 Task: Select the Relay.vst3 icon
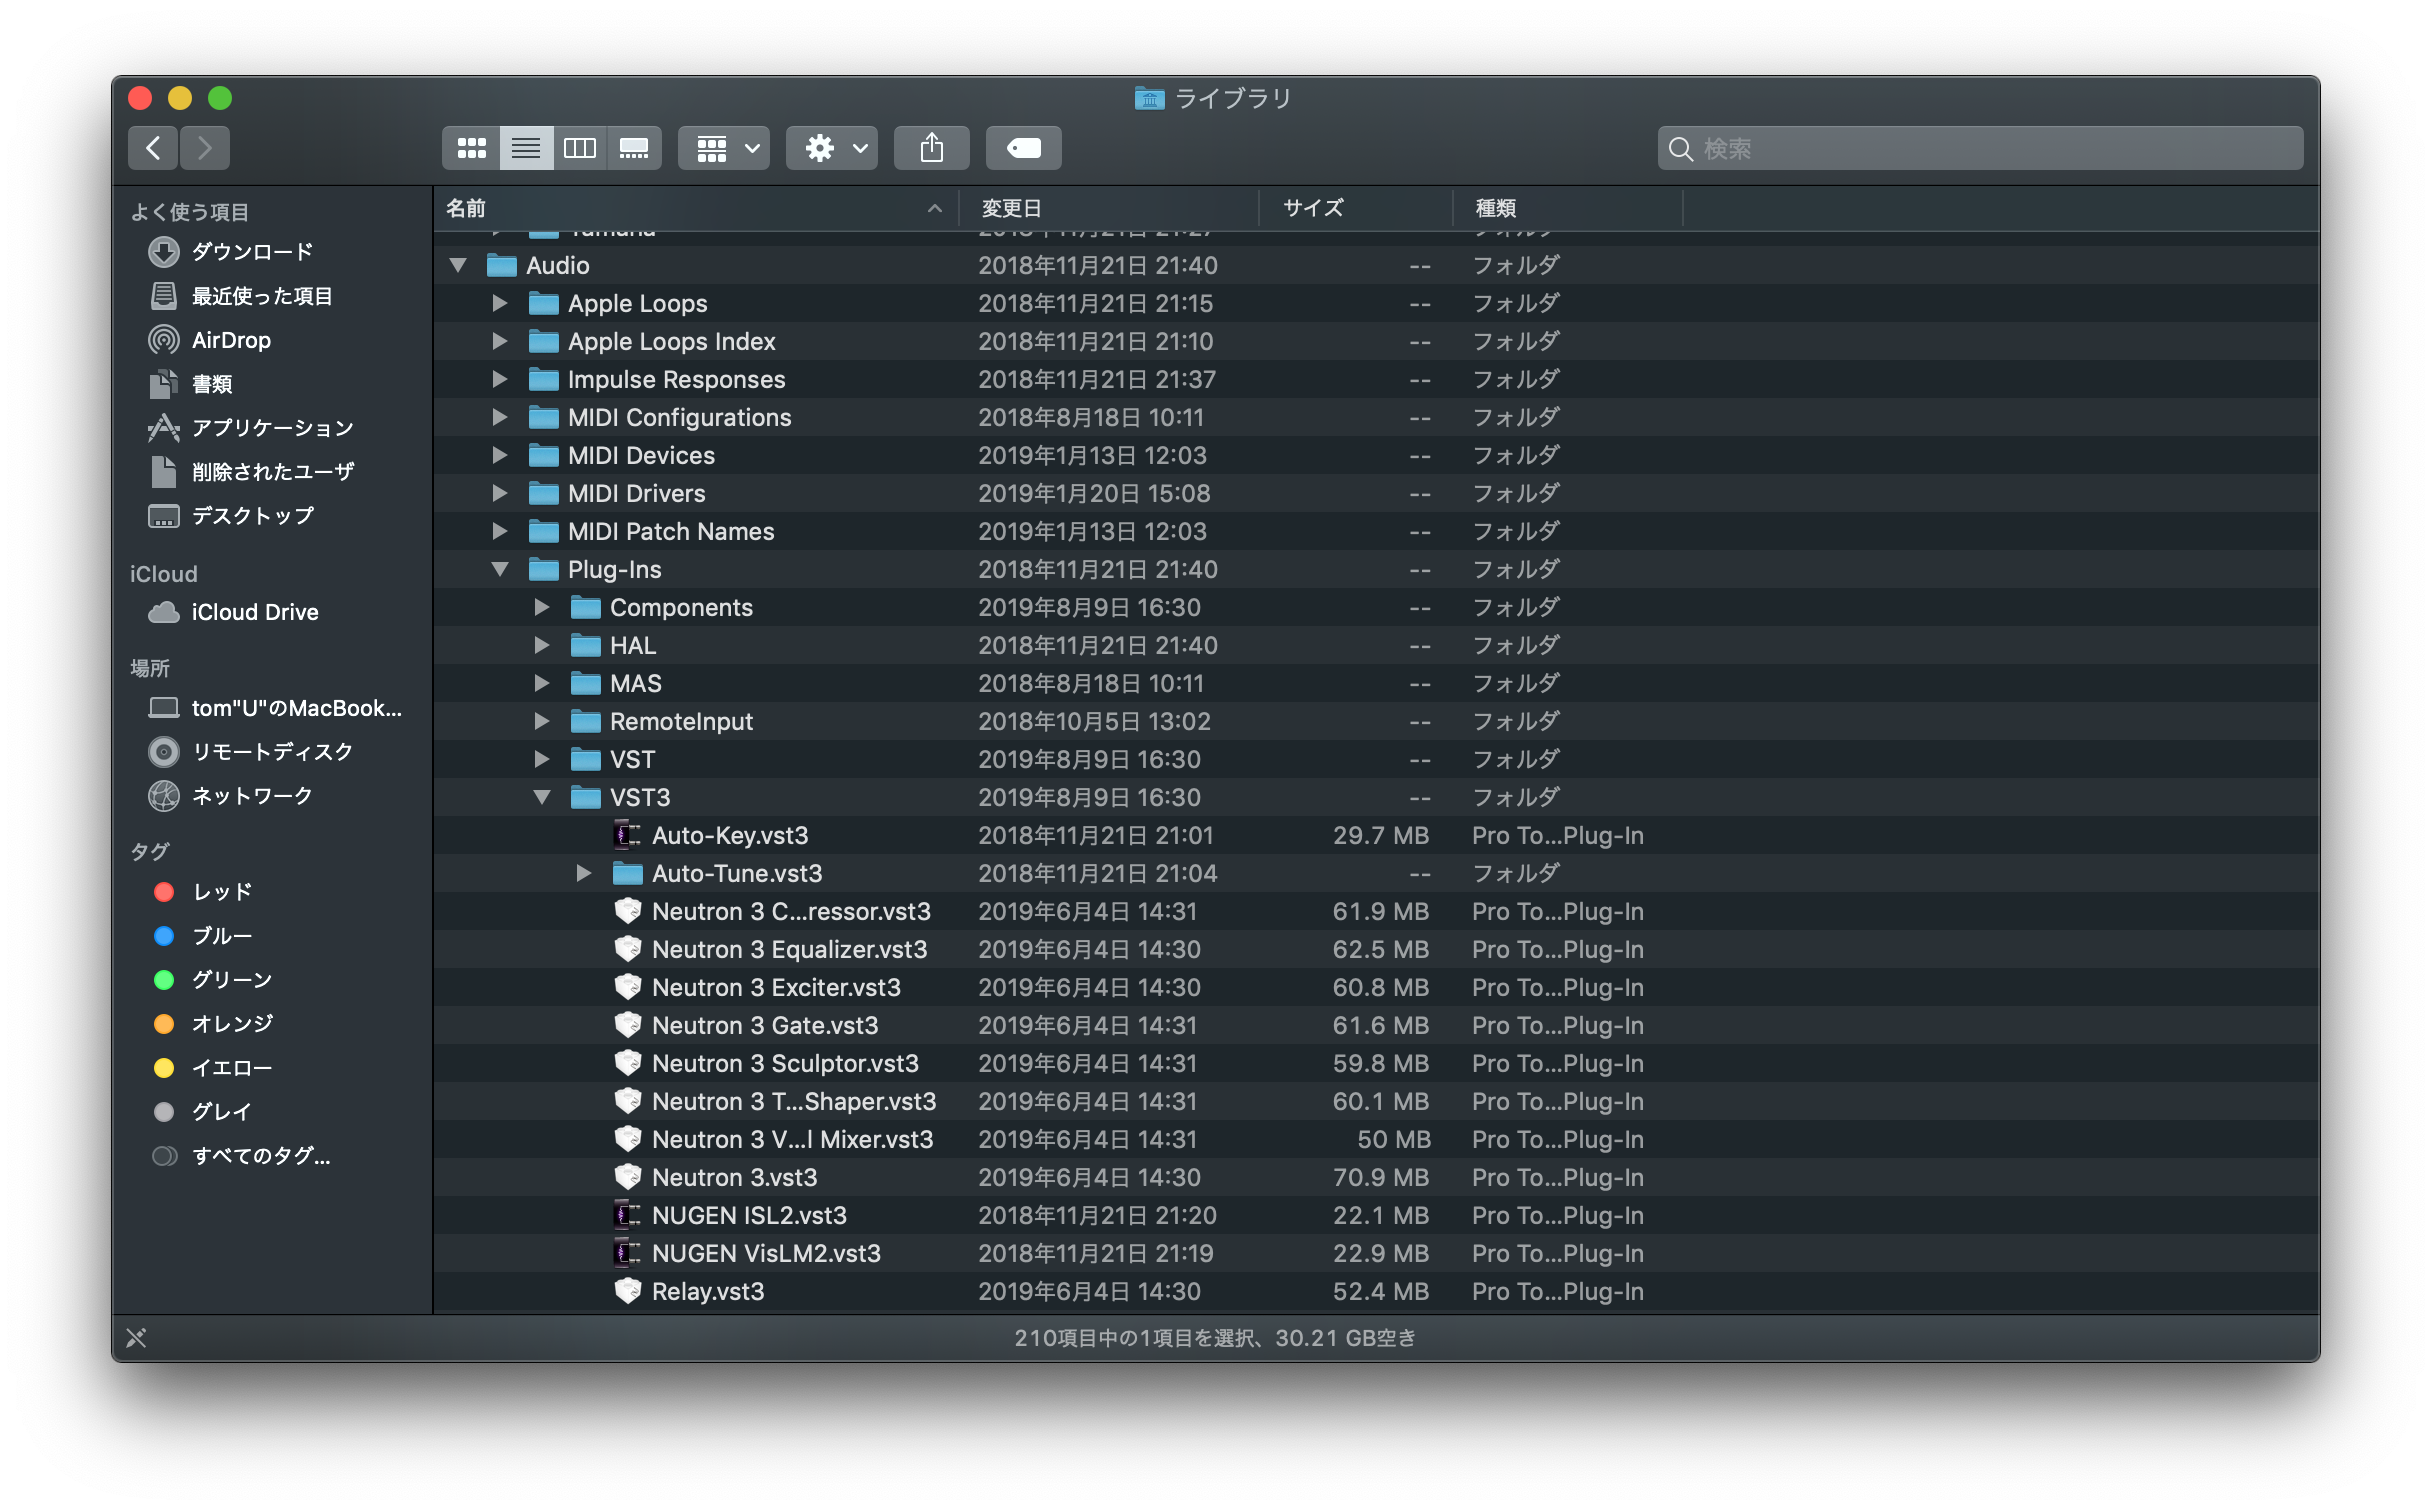627,1291
